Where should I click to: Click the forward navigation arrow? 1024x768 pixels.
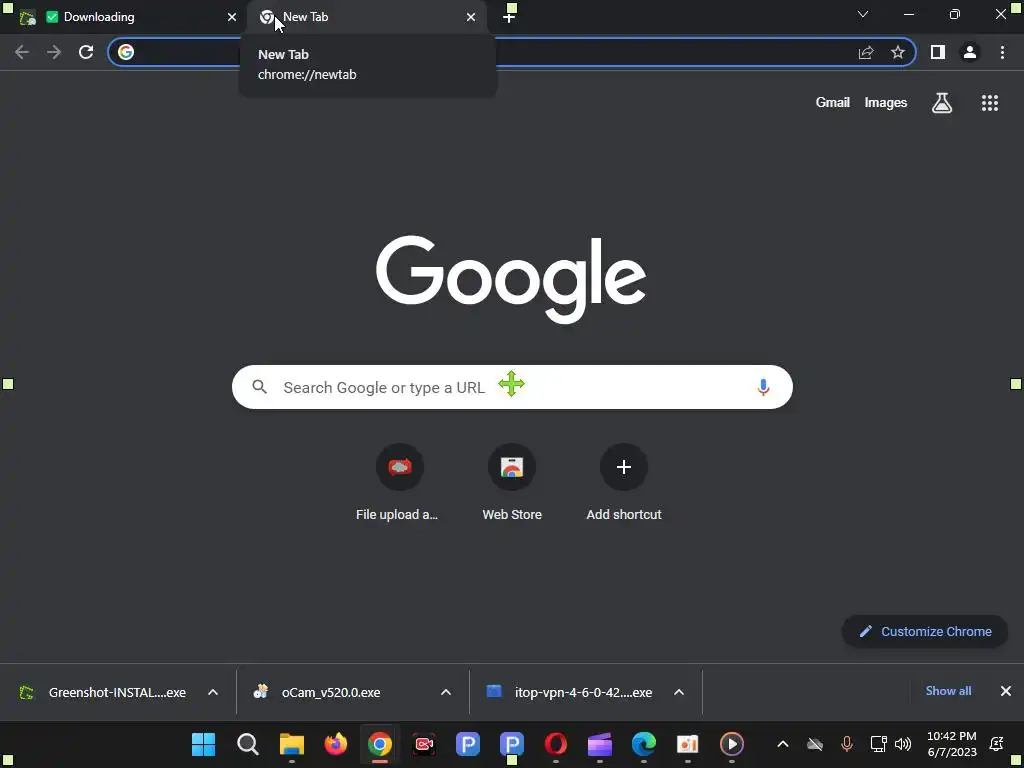(x=54, y=52)
